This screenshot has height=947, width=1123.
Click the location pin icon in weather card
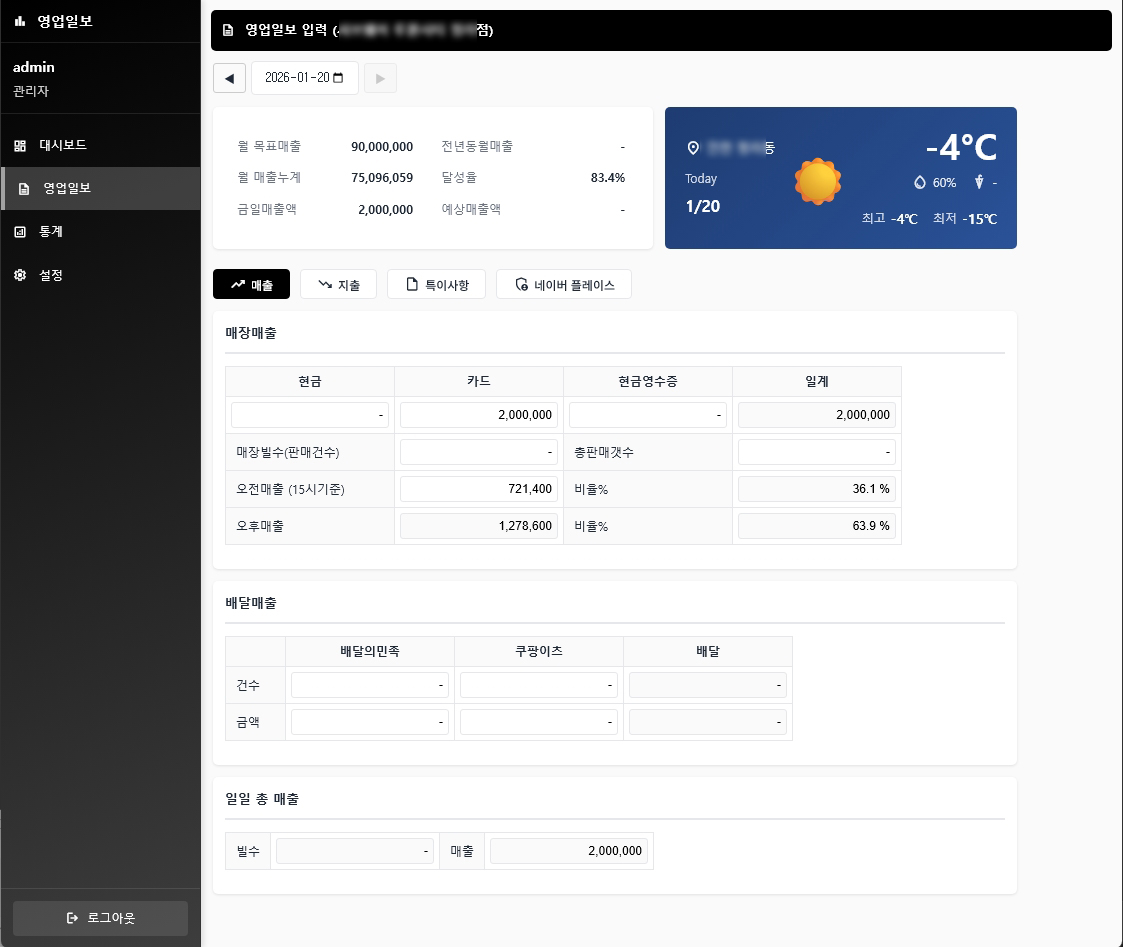693,148
